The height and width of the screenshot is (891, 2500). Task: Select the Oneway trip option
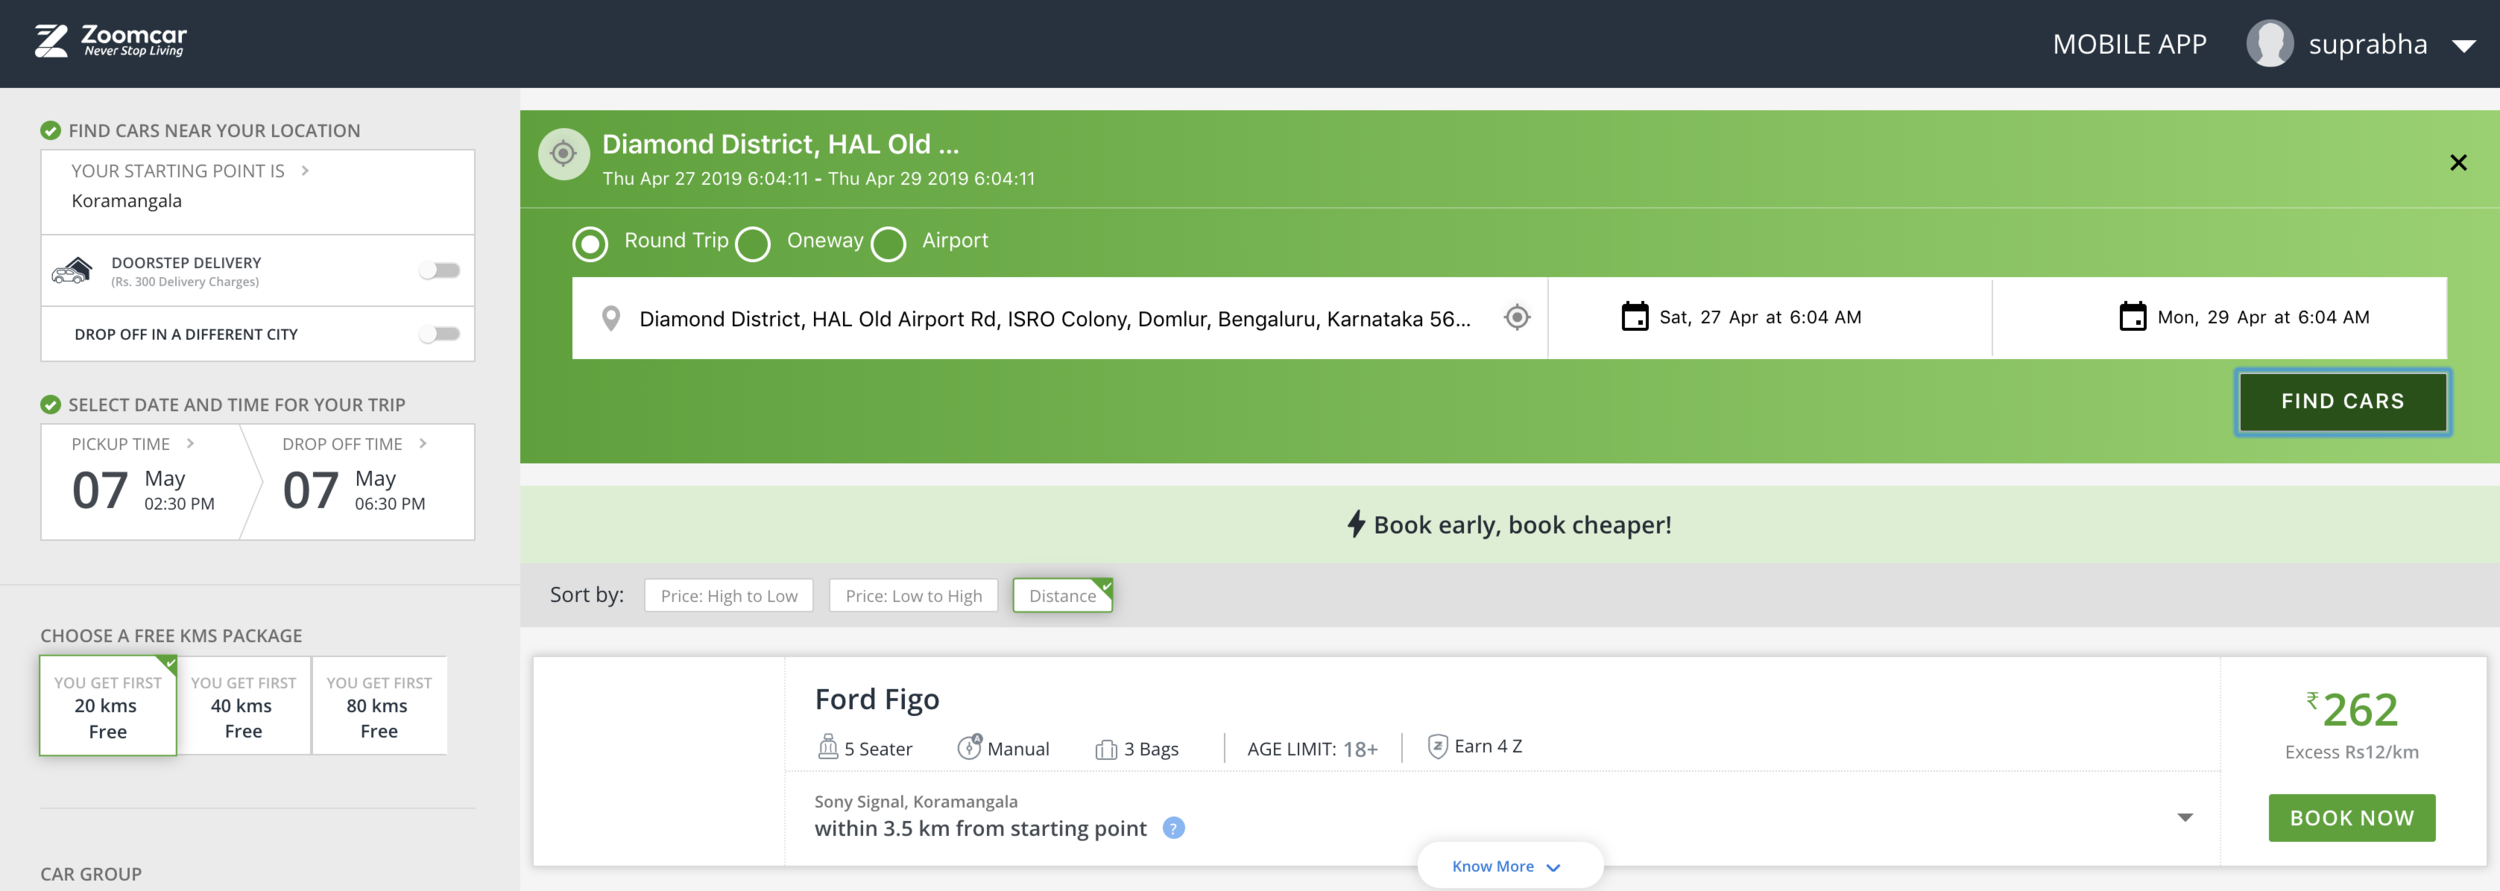tap(753, 244)
